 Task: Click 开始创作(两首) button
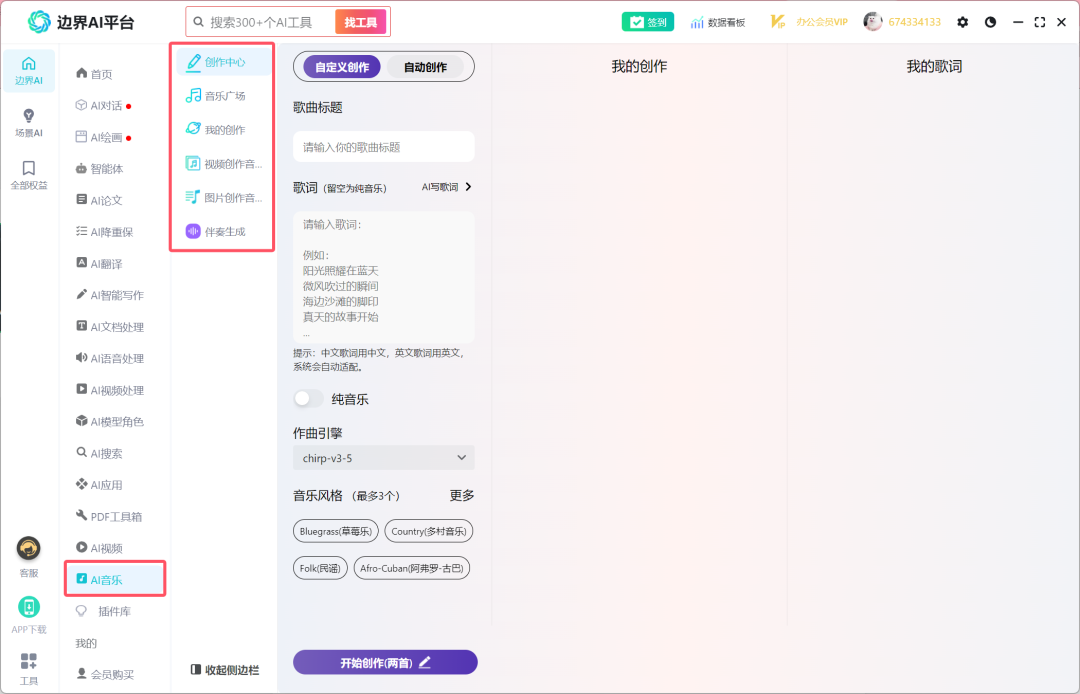[x=385, y=662]
